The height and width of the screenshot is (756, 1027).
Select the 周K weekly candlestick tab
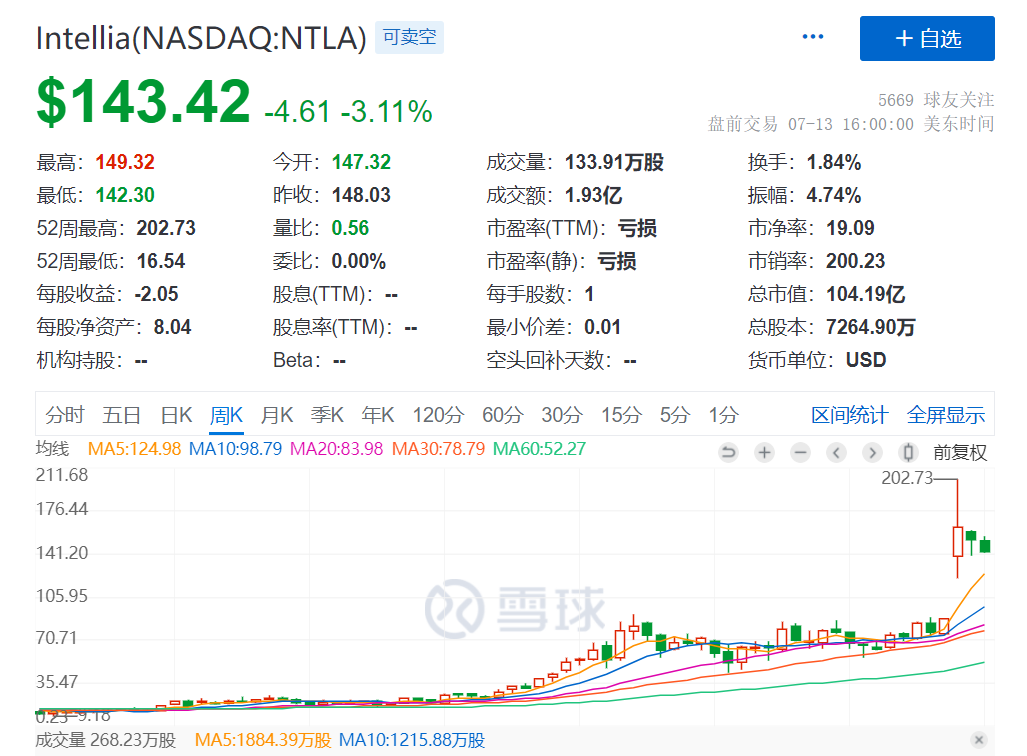pyautogui.click(x=227, y=415)
